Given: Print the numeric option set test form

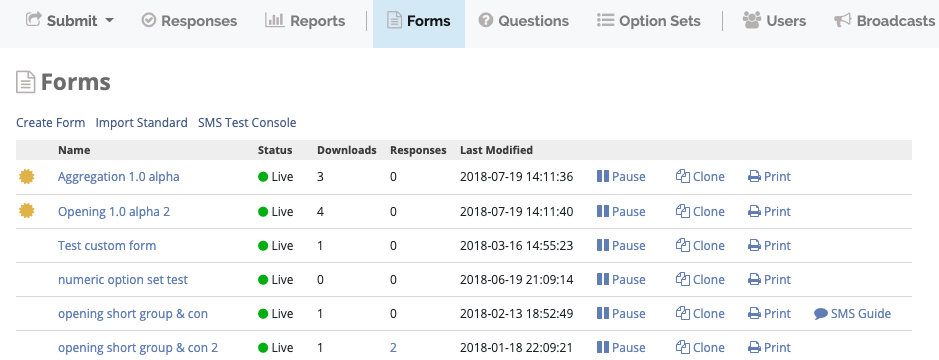Looking at the screenshot, I should point(770,280).
